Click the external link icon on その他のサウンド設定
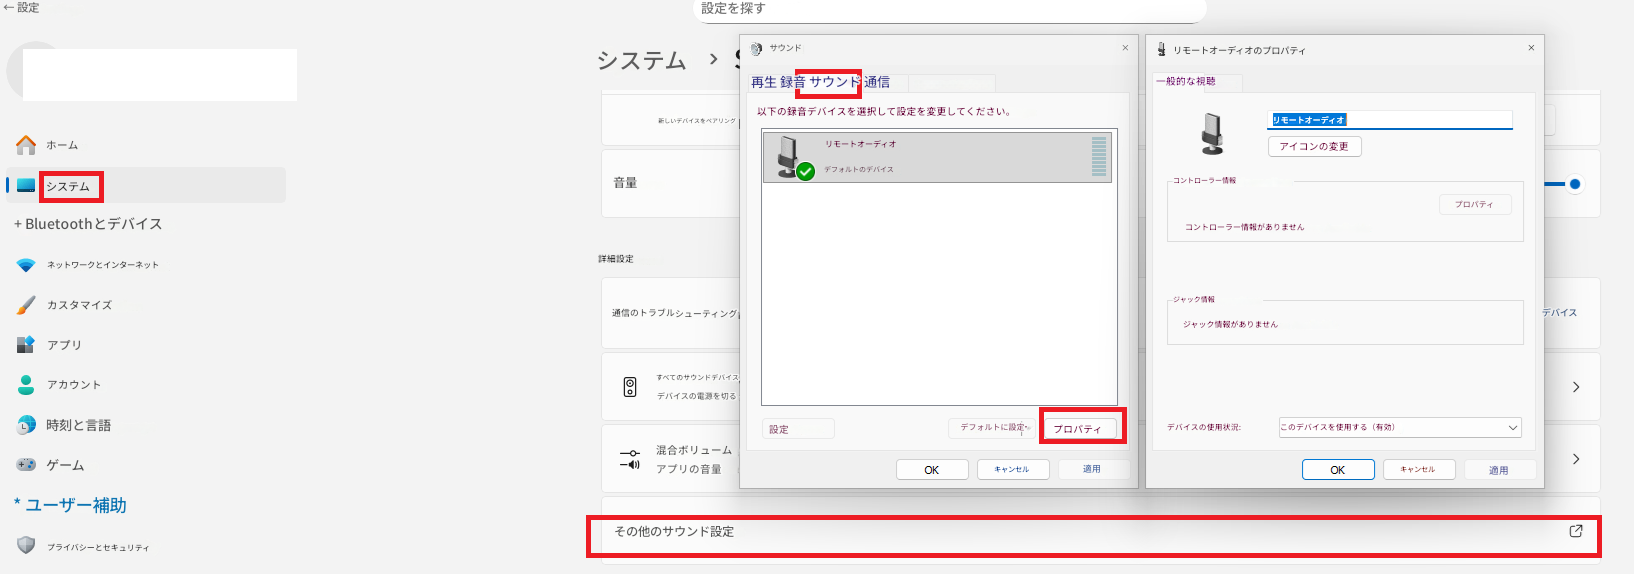1634x574 pixels. coord(1576,531)
